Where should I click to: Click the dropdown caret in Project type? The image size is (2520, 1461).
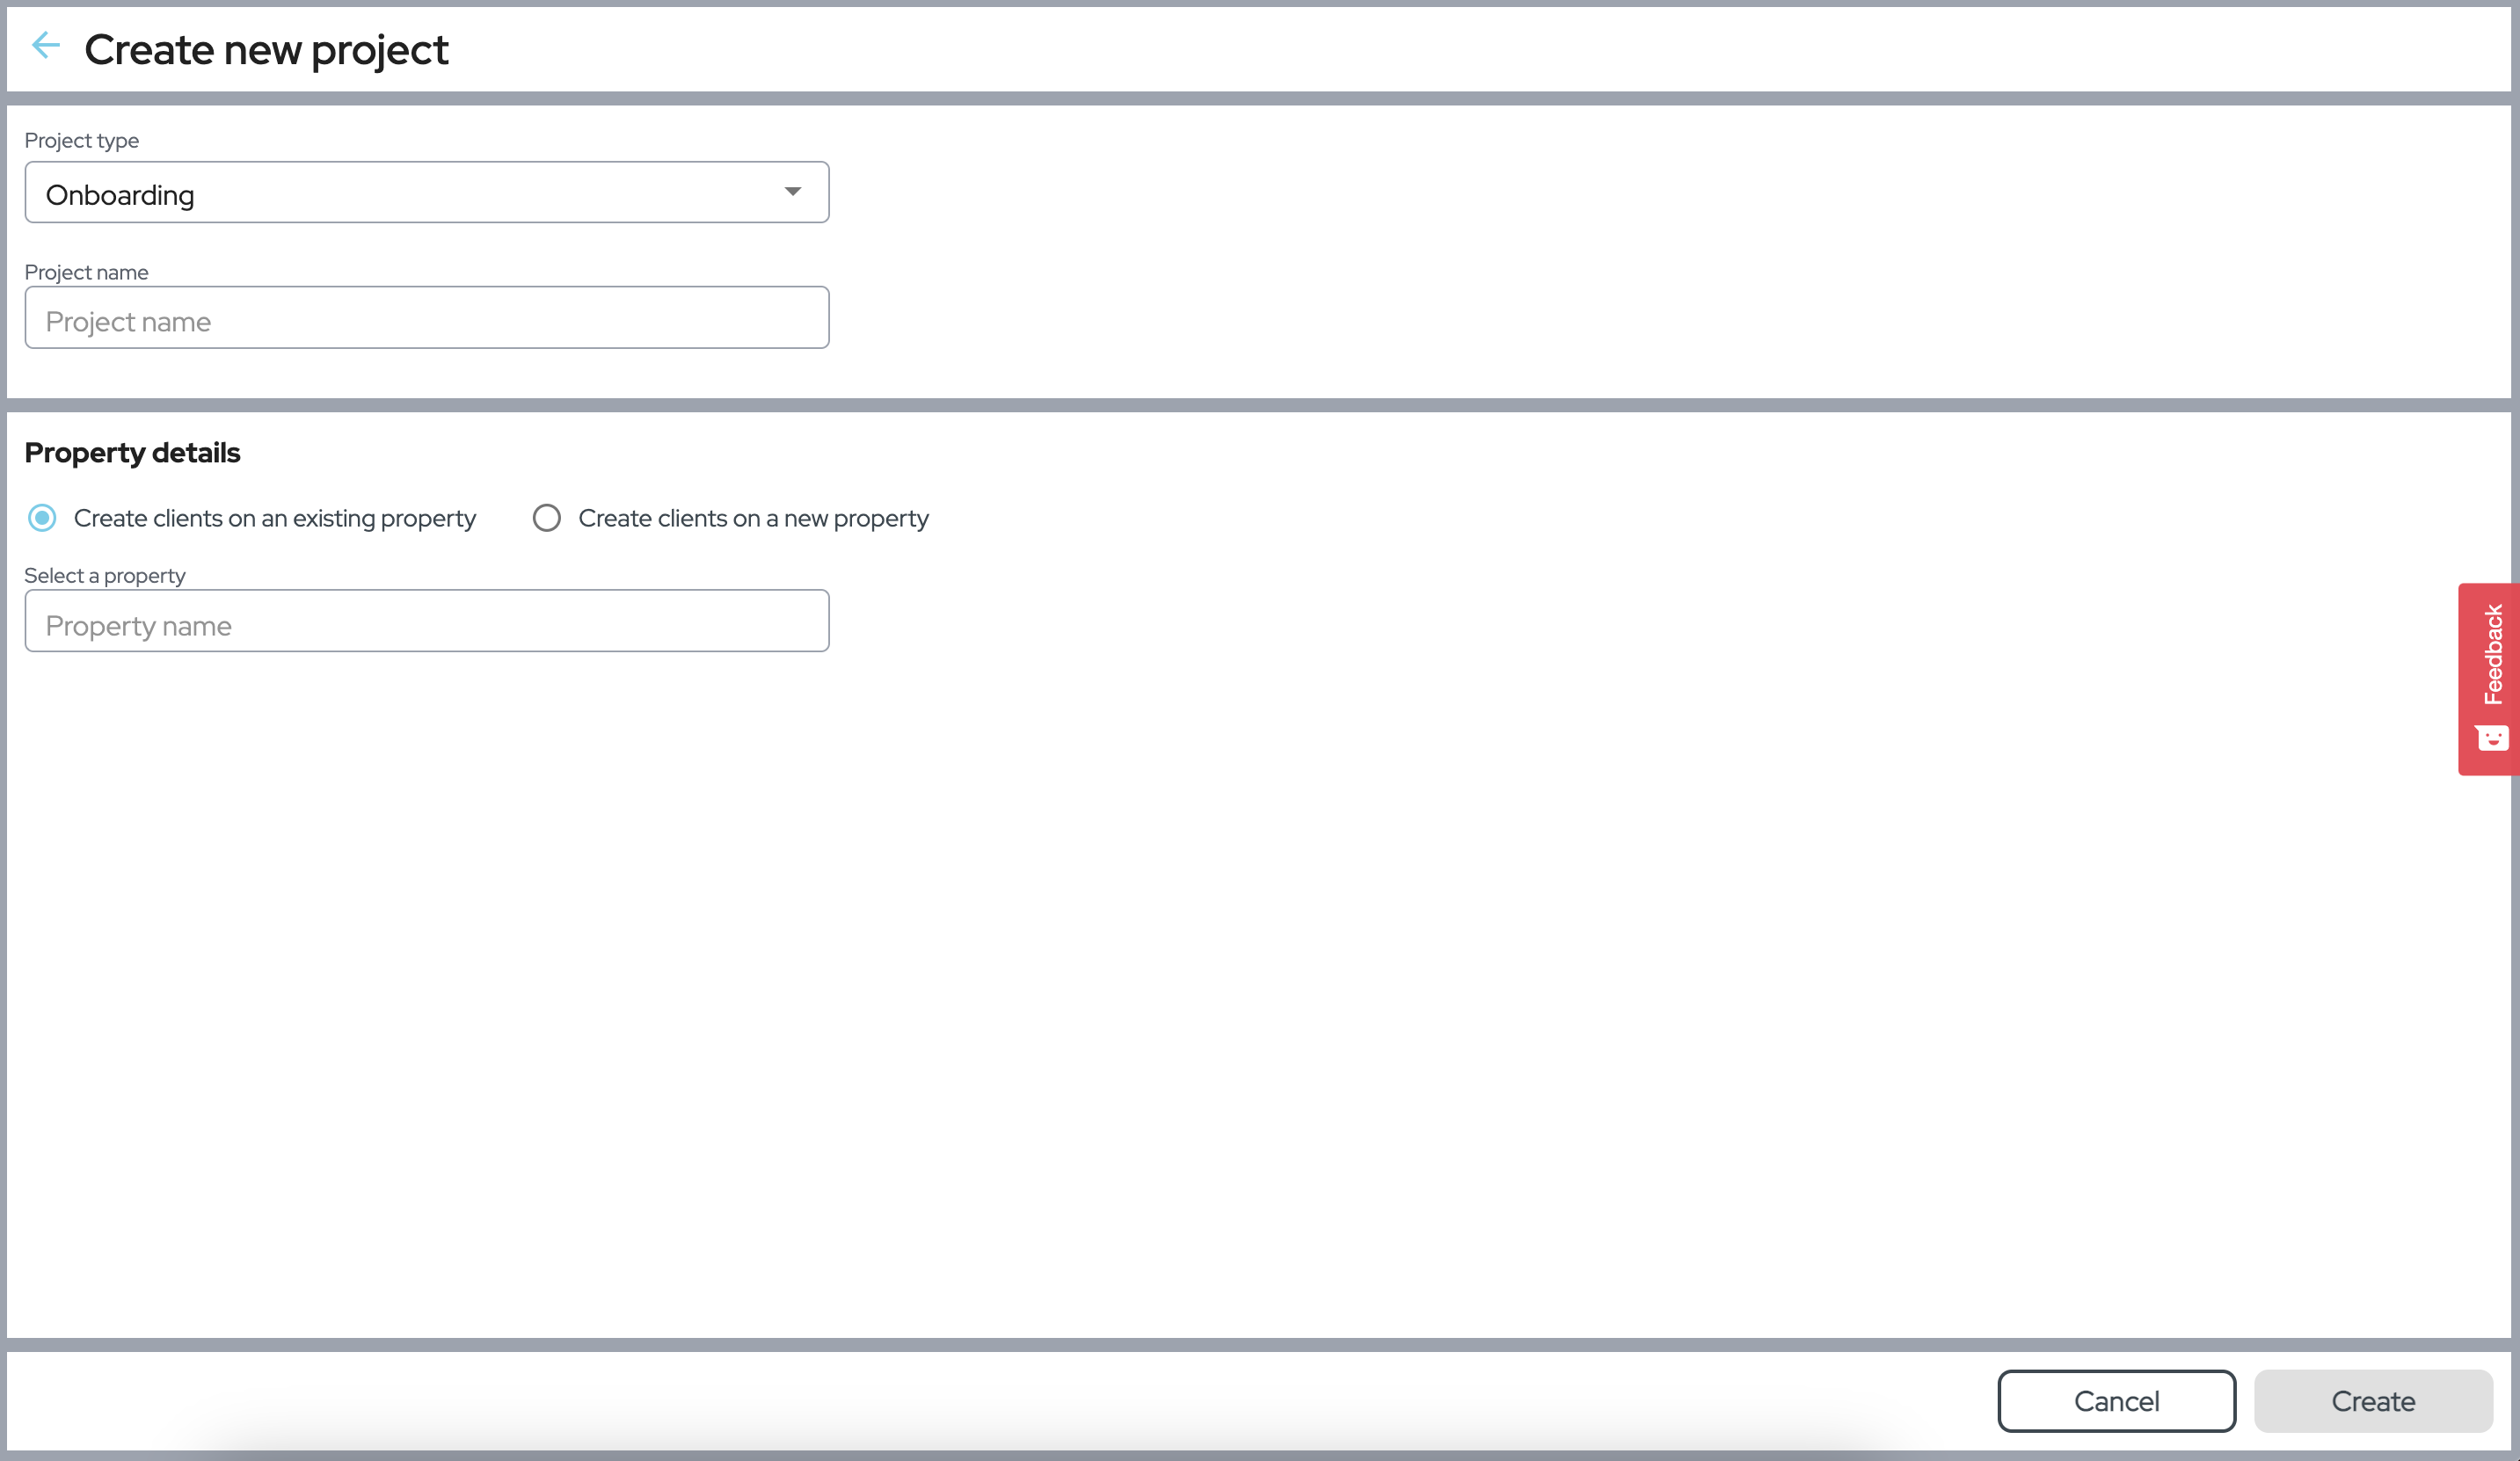click(x=792, y=192)
